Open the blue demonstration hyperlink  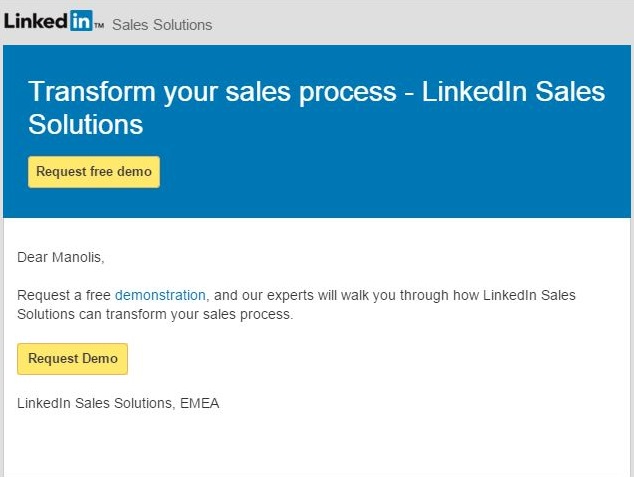point(160,296)
